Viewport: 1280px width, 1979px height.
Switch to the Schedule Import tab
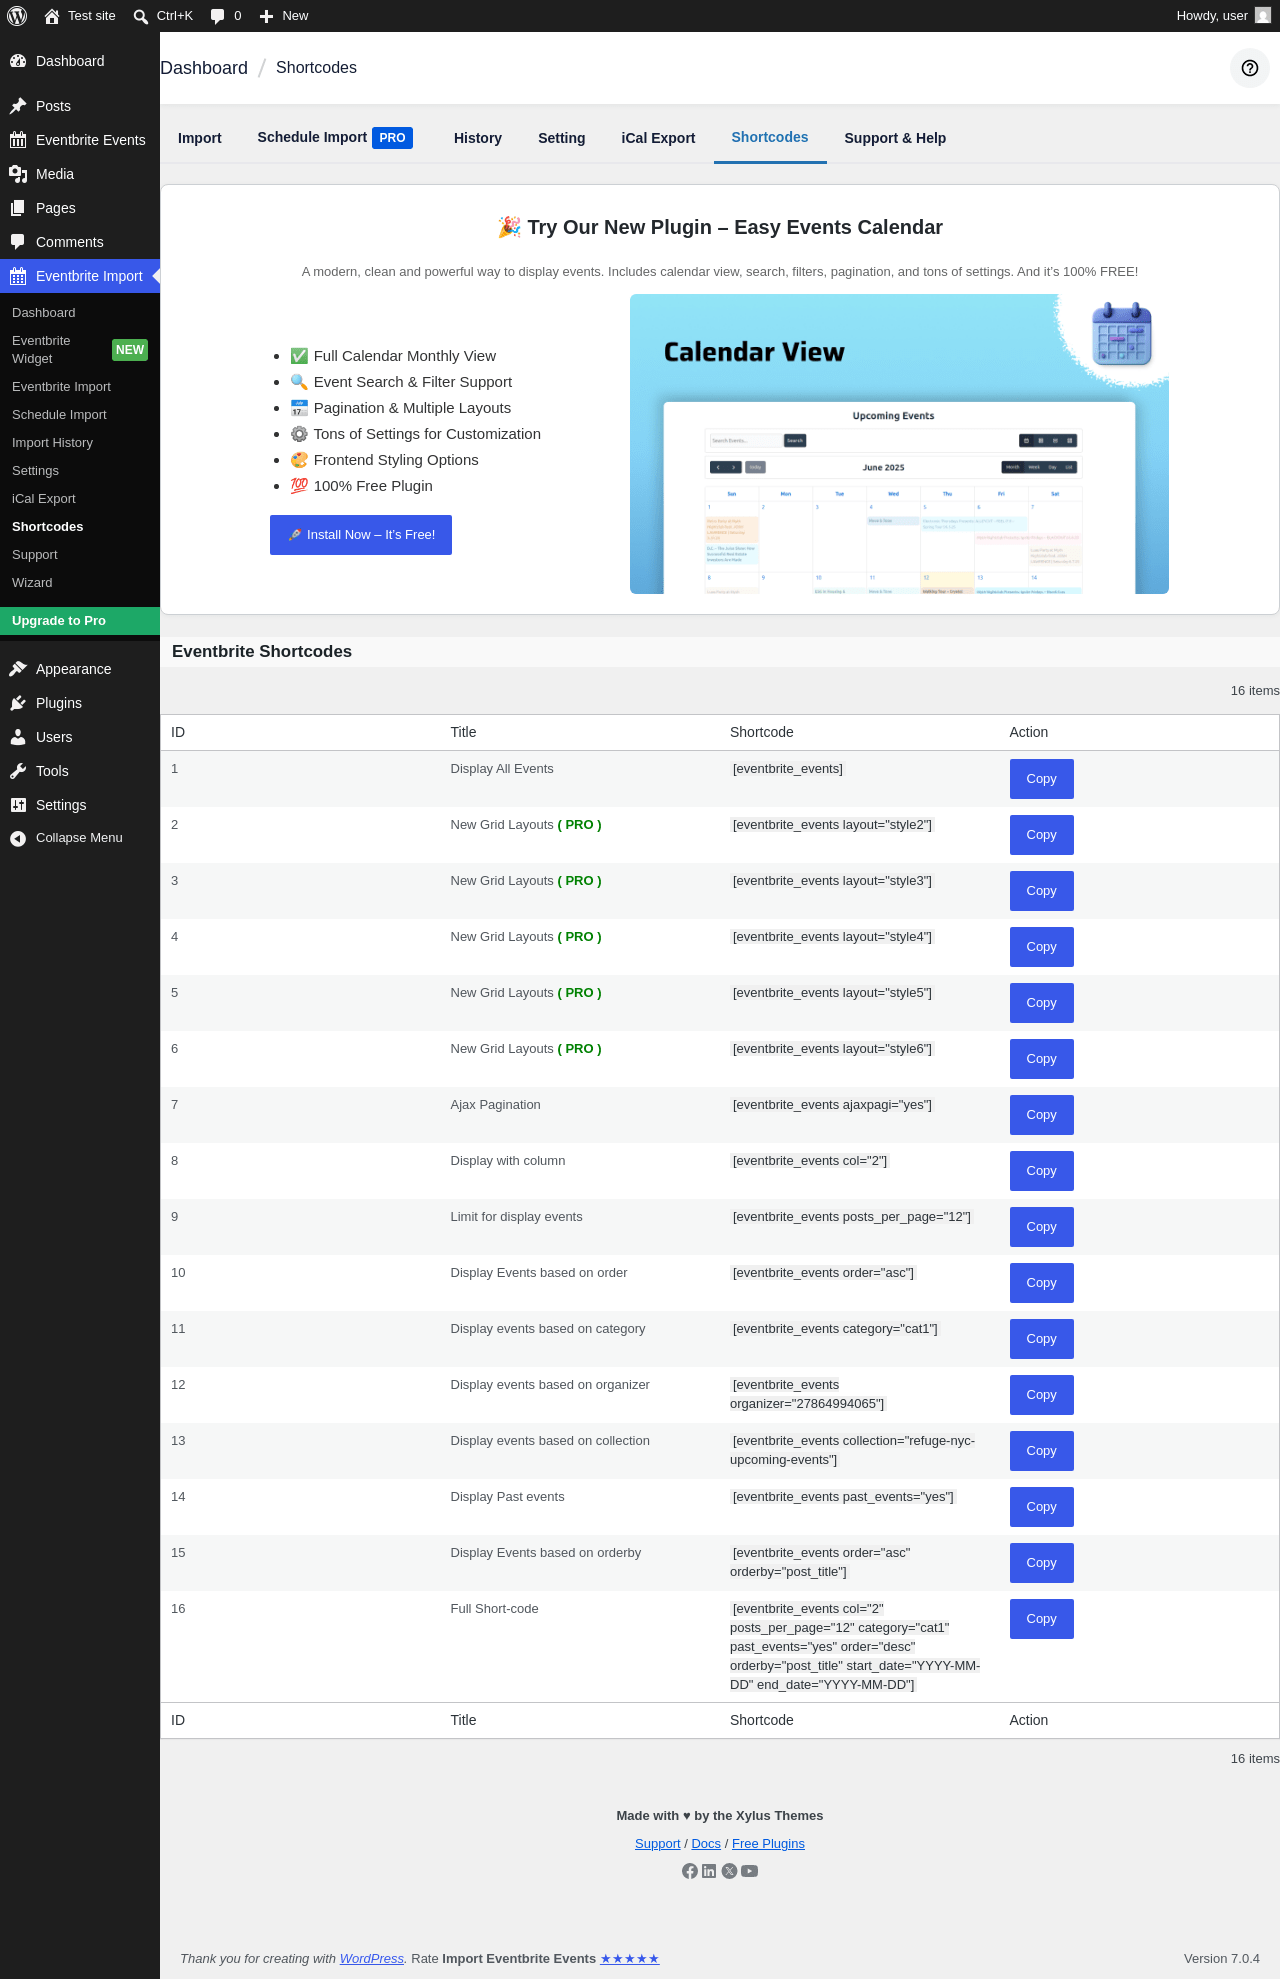(x=335, y=138)
